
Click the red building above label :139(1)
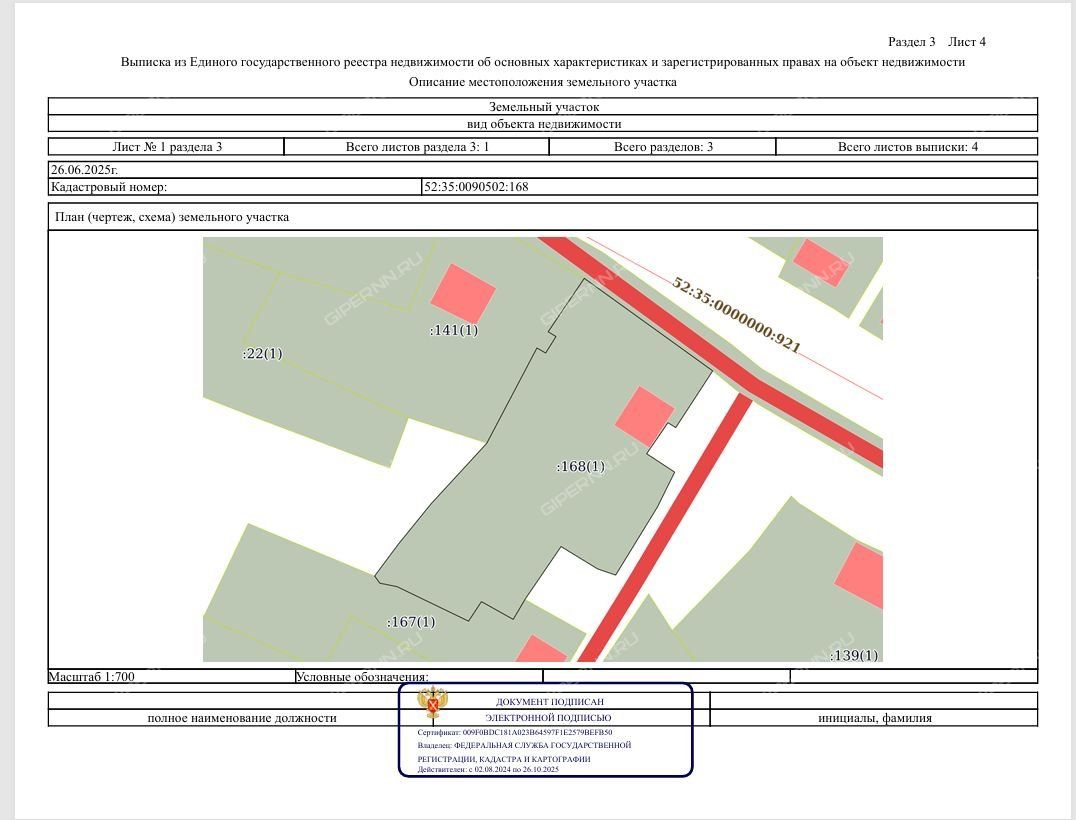coord(862,576)
